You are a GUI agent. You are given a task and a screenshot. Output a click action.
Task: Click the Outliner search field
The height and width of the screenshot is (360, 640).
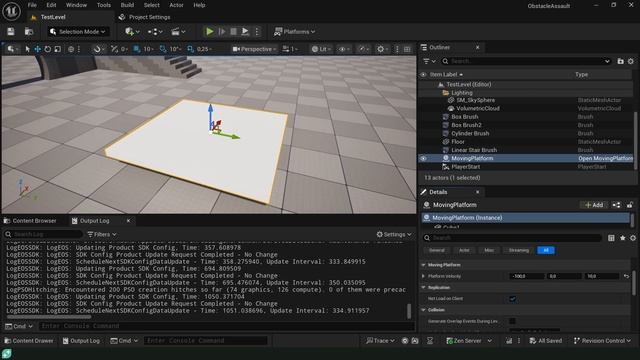click(x=527, y=61)
